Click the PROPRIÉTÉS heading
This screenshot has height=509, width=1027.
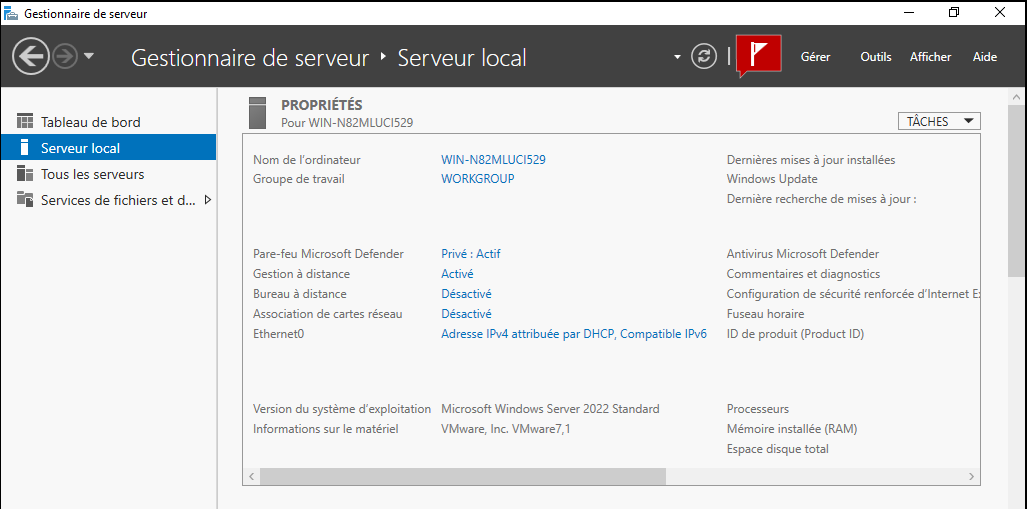(x=322, y=105)
